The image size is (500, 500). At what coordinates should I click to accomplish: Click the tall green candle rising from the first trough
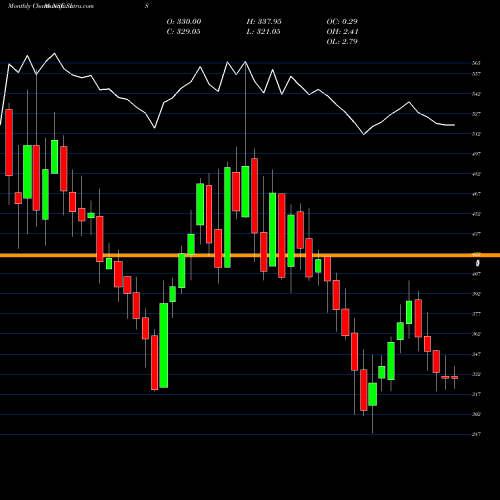point(164,345)
